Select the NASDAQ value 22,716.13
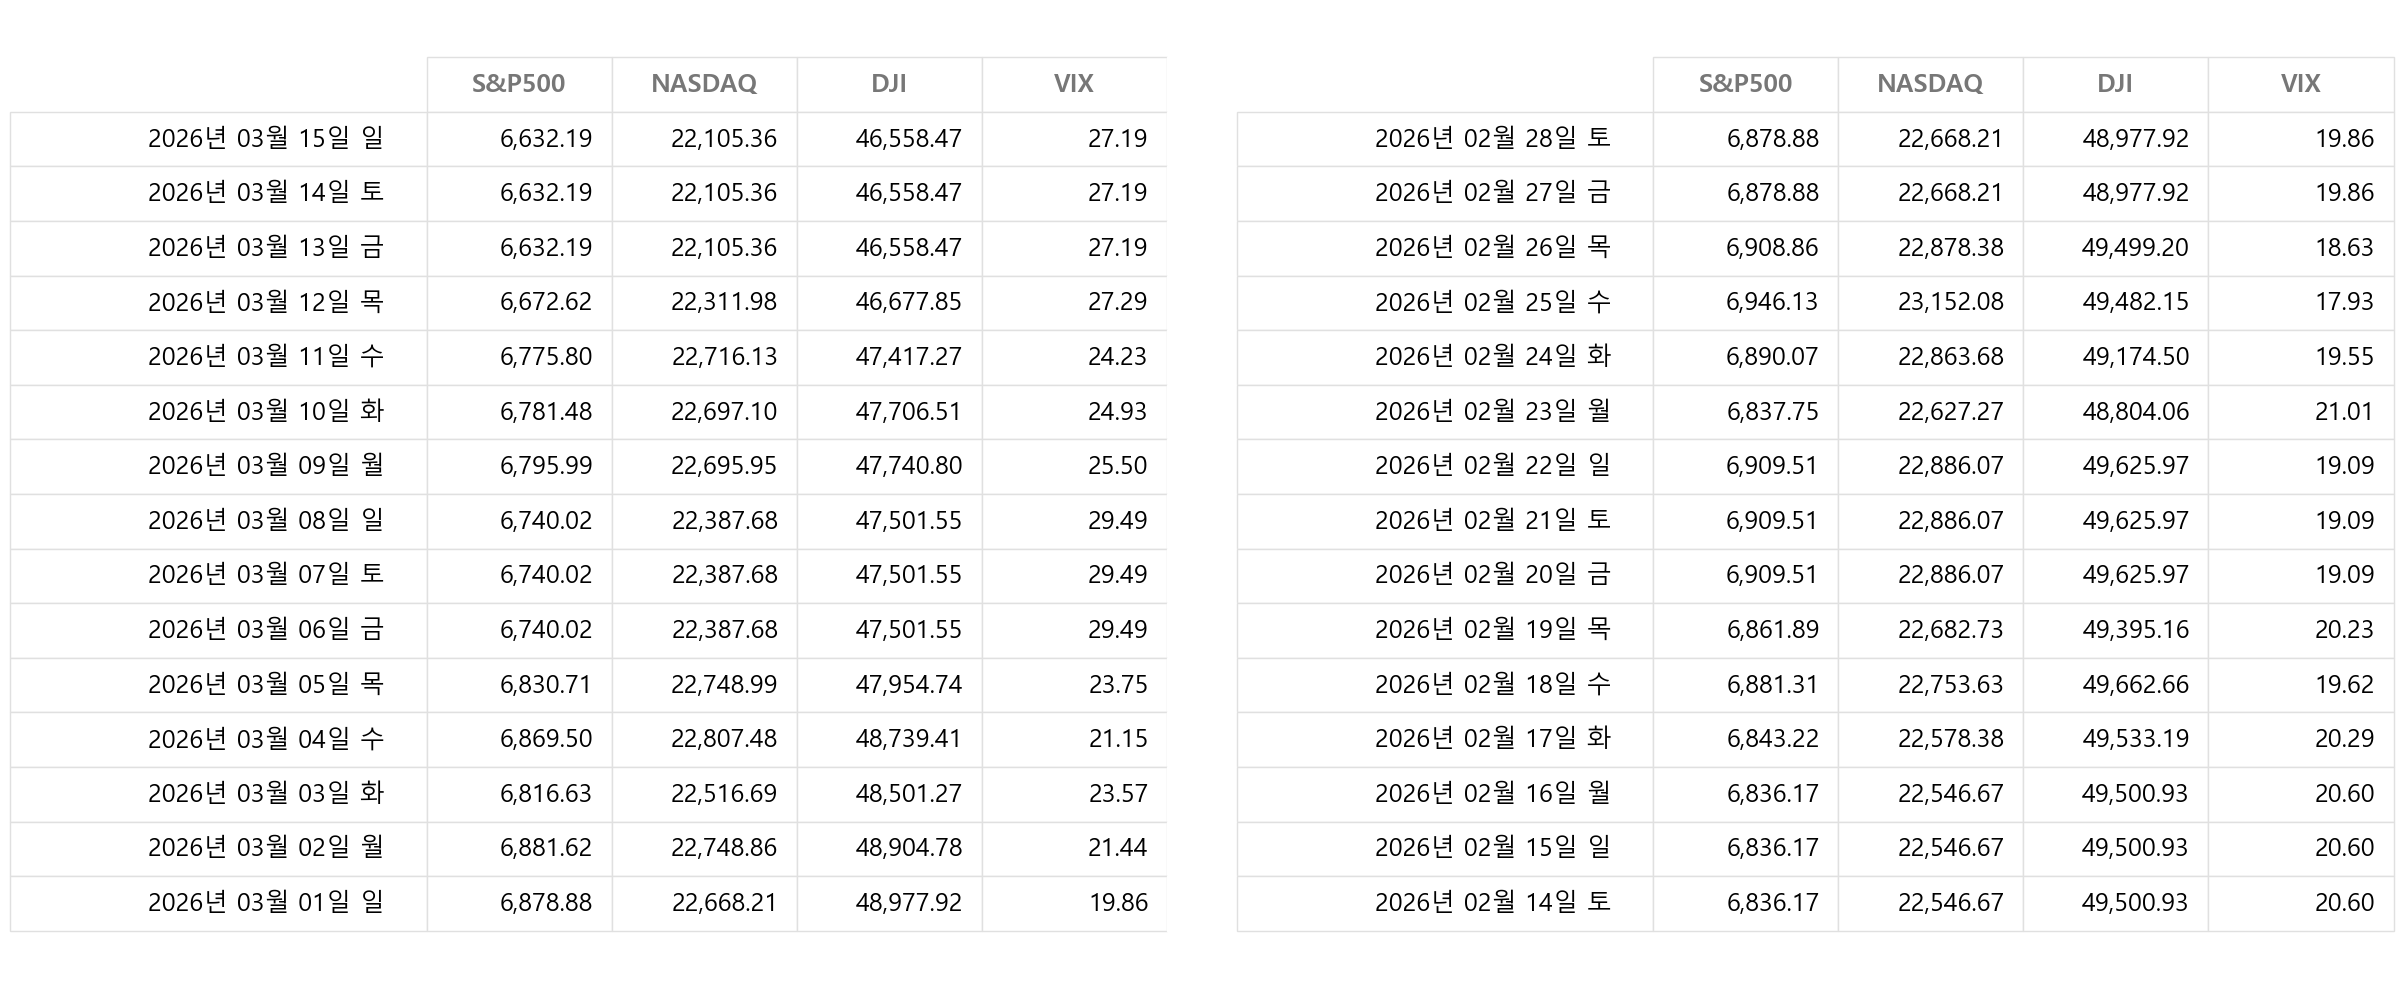Image resolution: width=2403 pixels, height=989 pixels. click(x=724, y=357)
